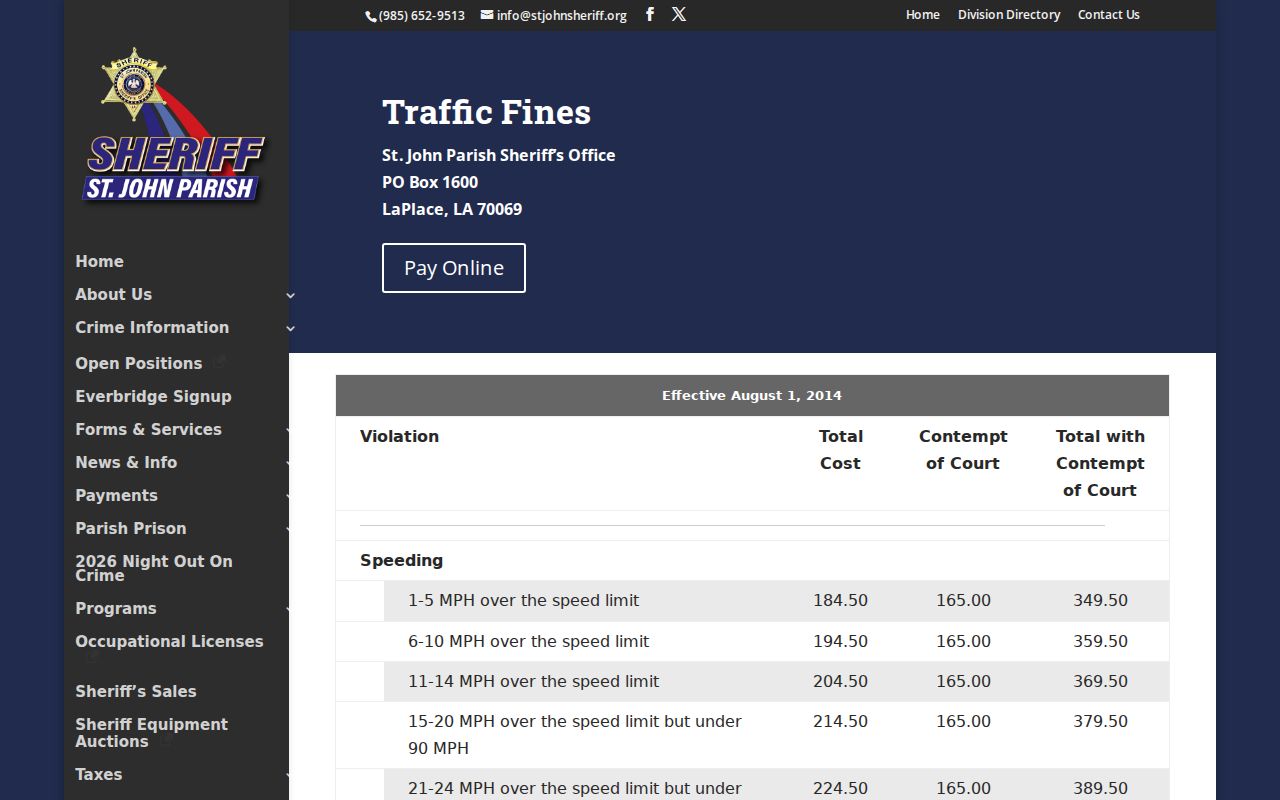Open About Us in the sidebar
Viewport: 1280px width, 800px height.
coord(113,294)
